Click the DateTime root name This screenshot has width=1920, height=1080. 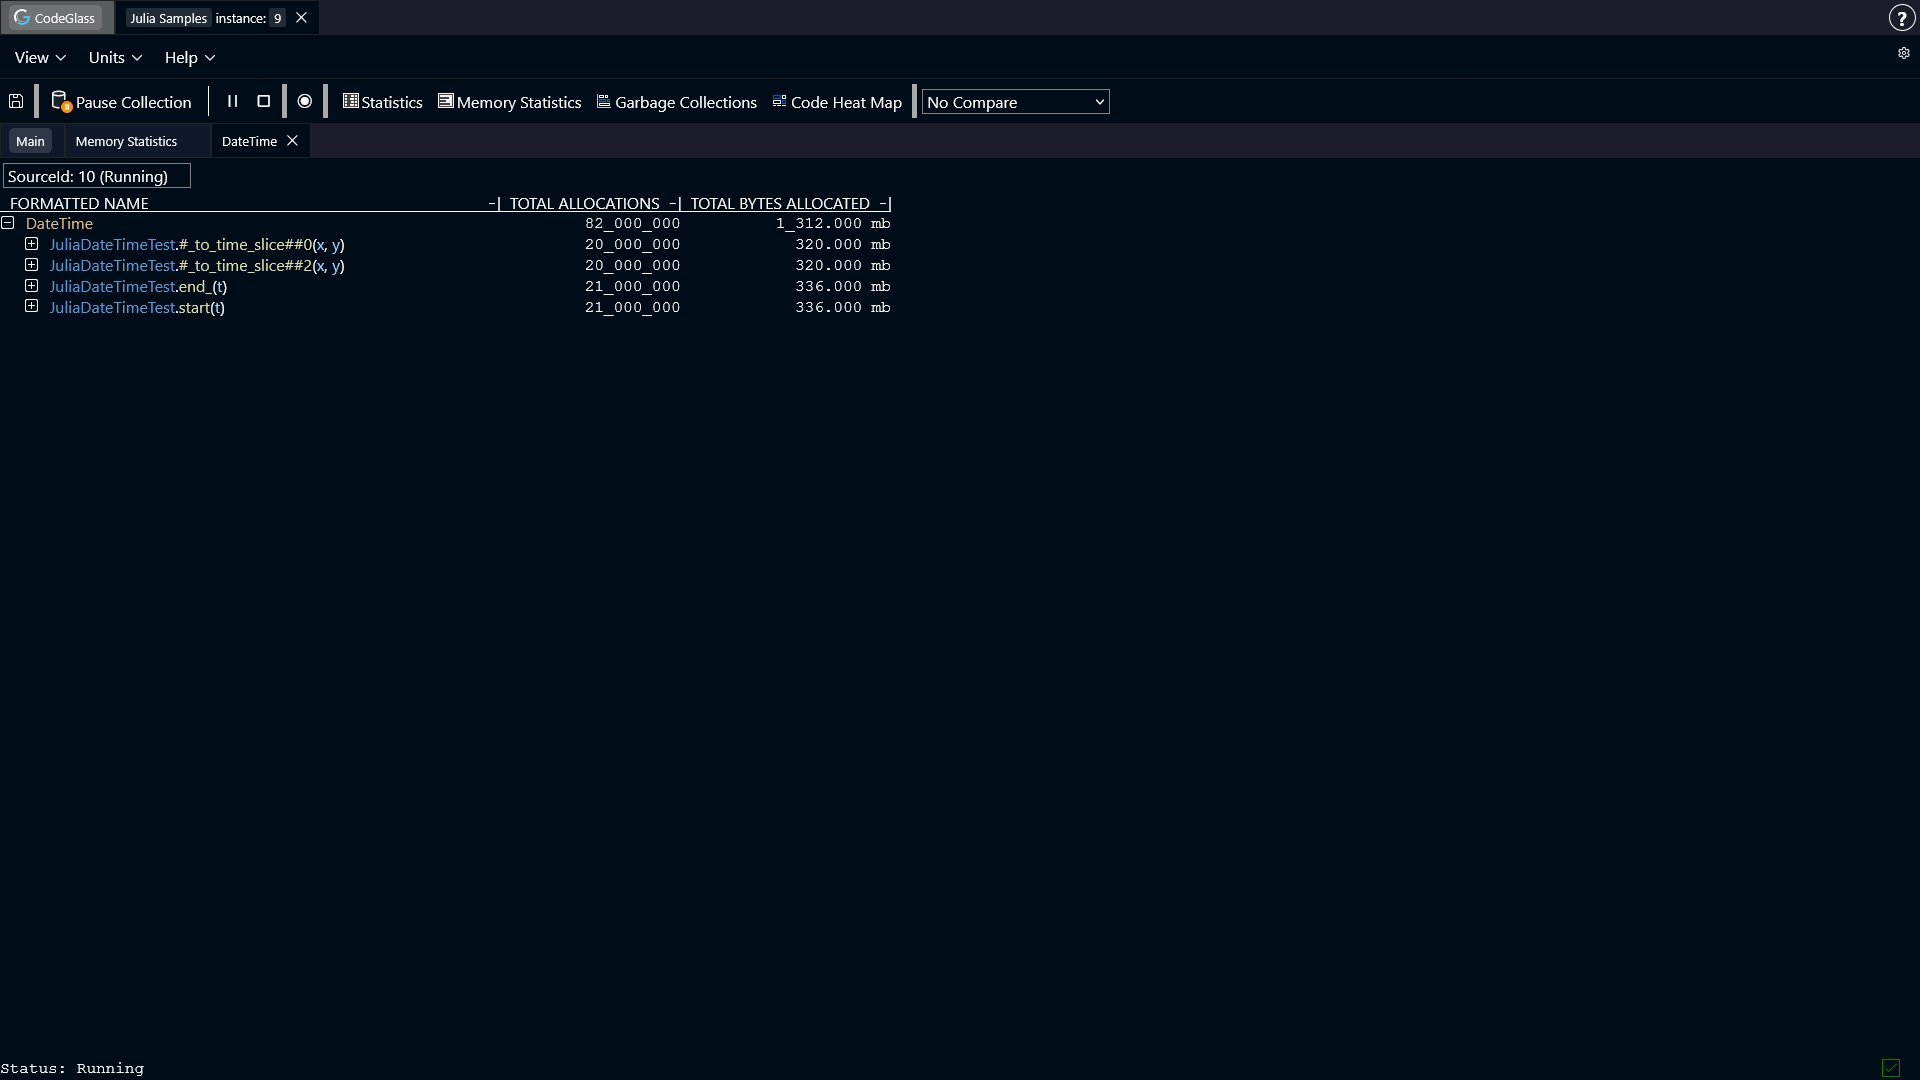(59, 224)
